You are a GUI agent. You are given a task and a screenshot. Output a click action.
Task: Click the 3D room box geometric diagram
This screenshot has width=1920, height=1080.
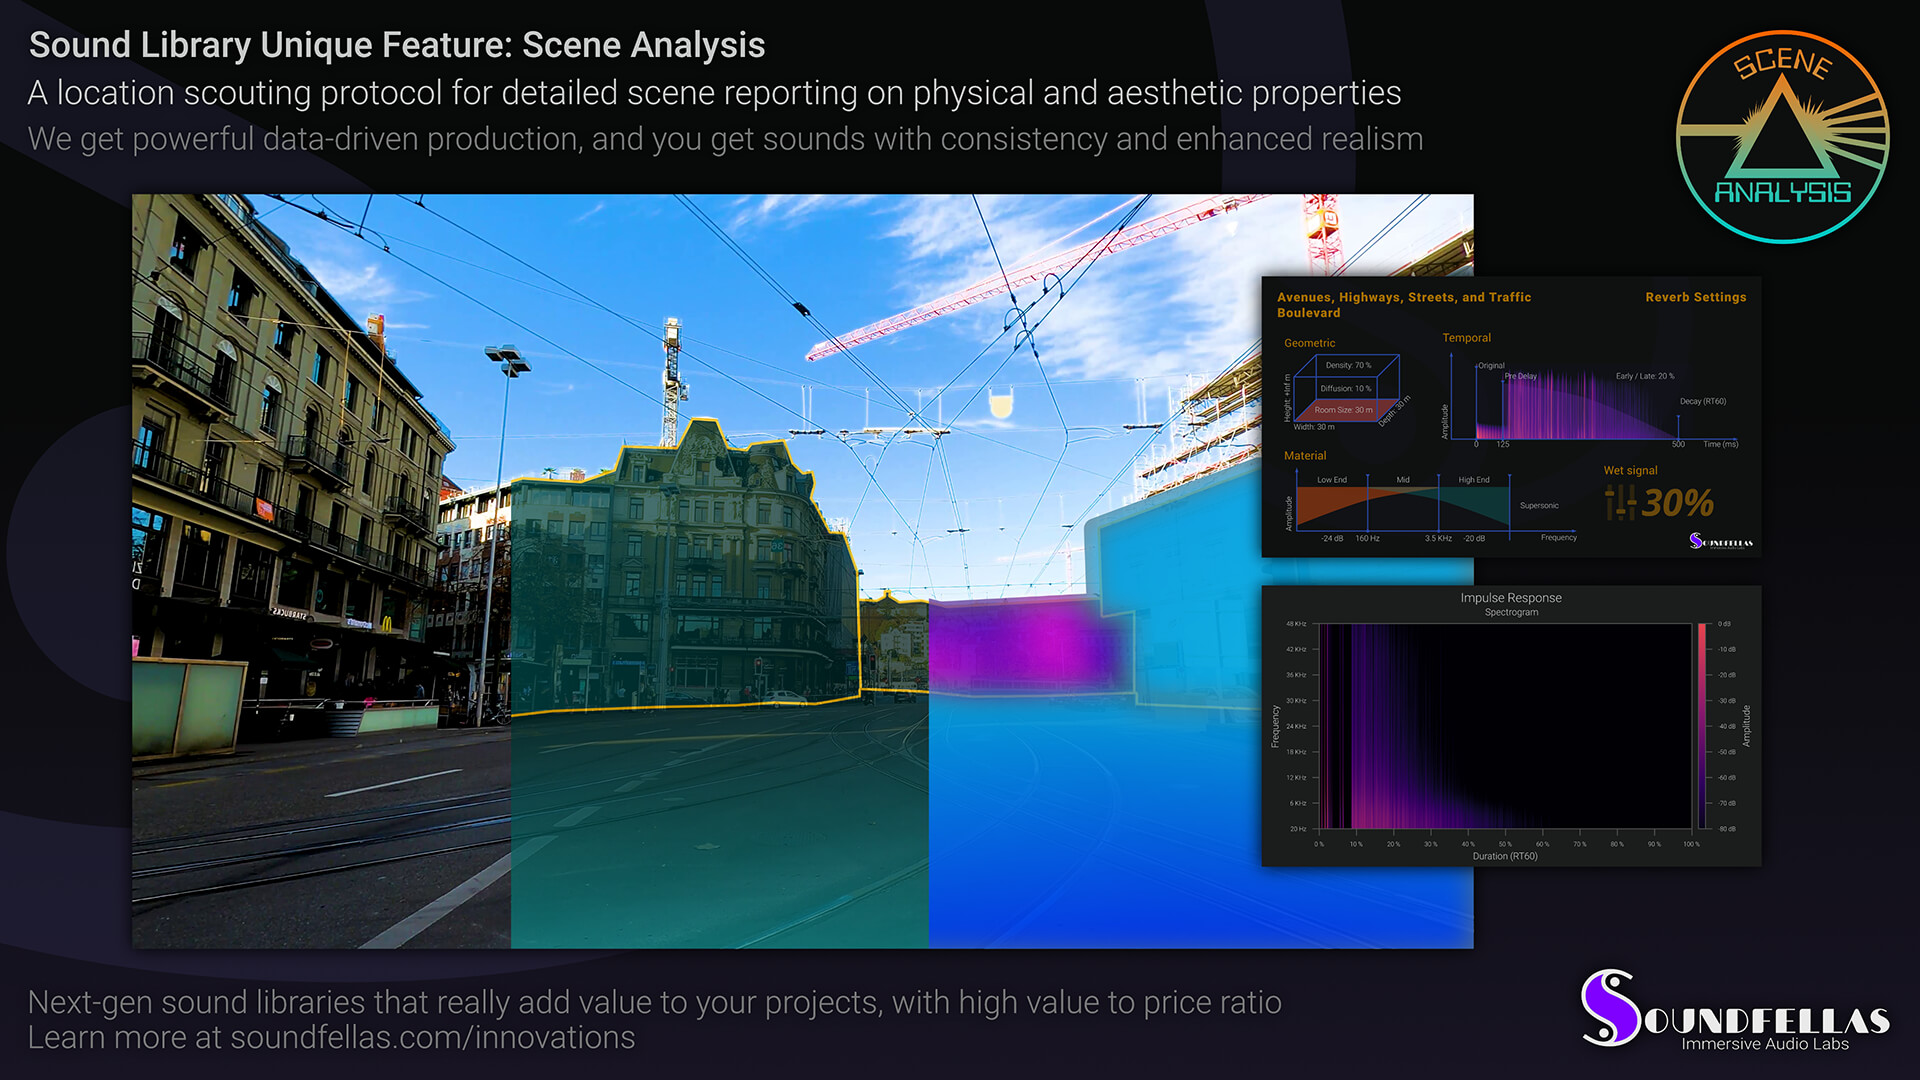1346,389
